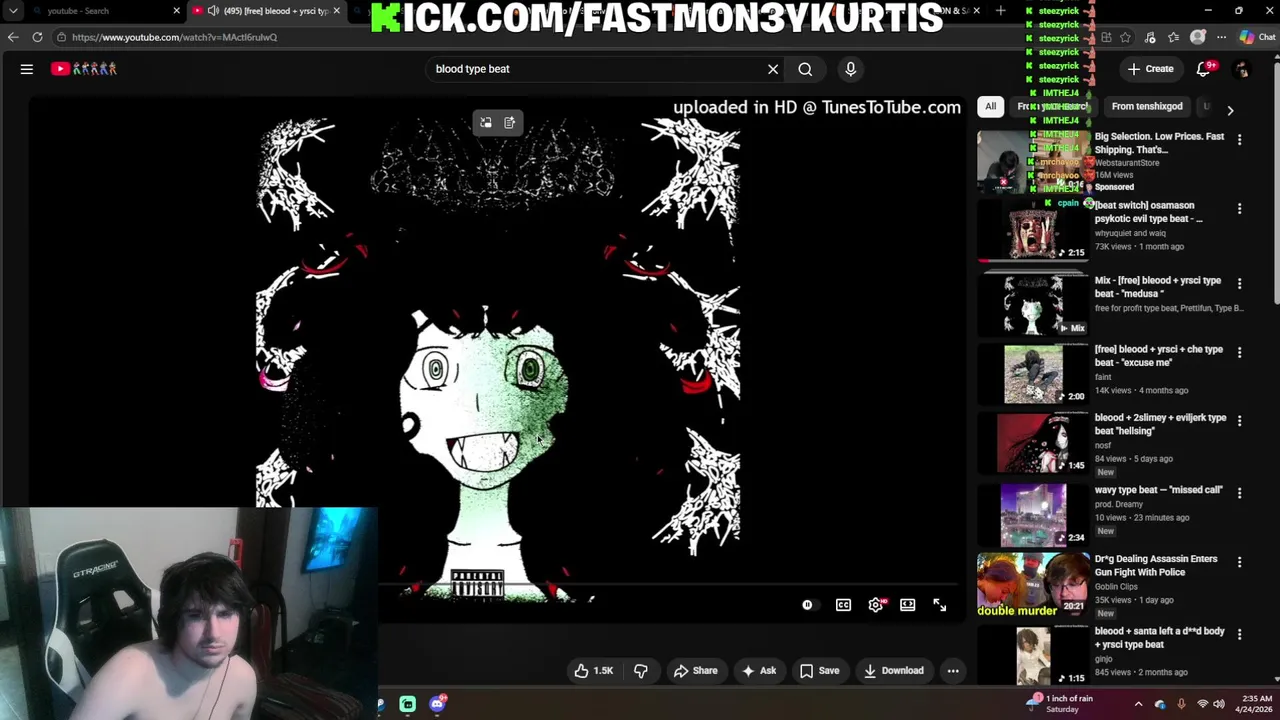Viewport: 1280px width, 720px height.
Task: Open 'wavy type beat missed call' link
Action: 1158,490
